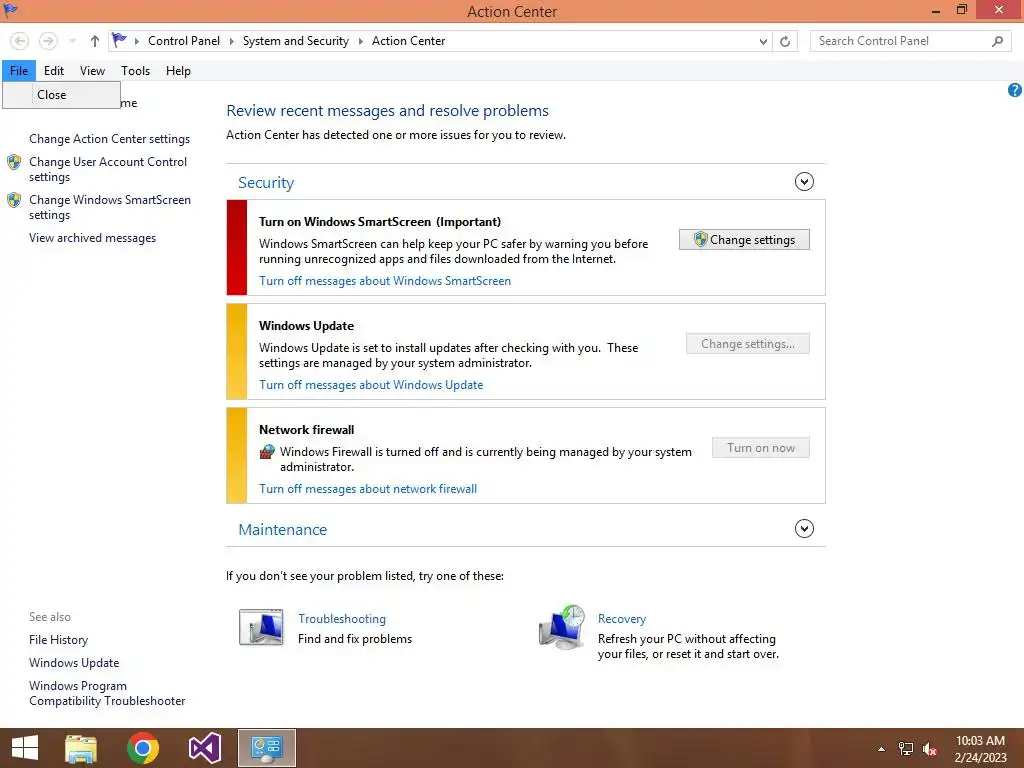
Task: Open the Troubleshooting link
Action: click(342, 618)
